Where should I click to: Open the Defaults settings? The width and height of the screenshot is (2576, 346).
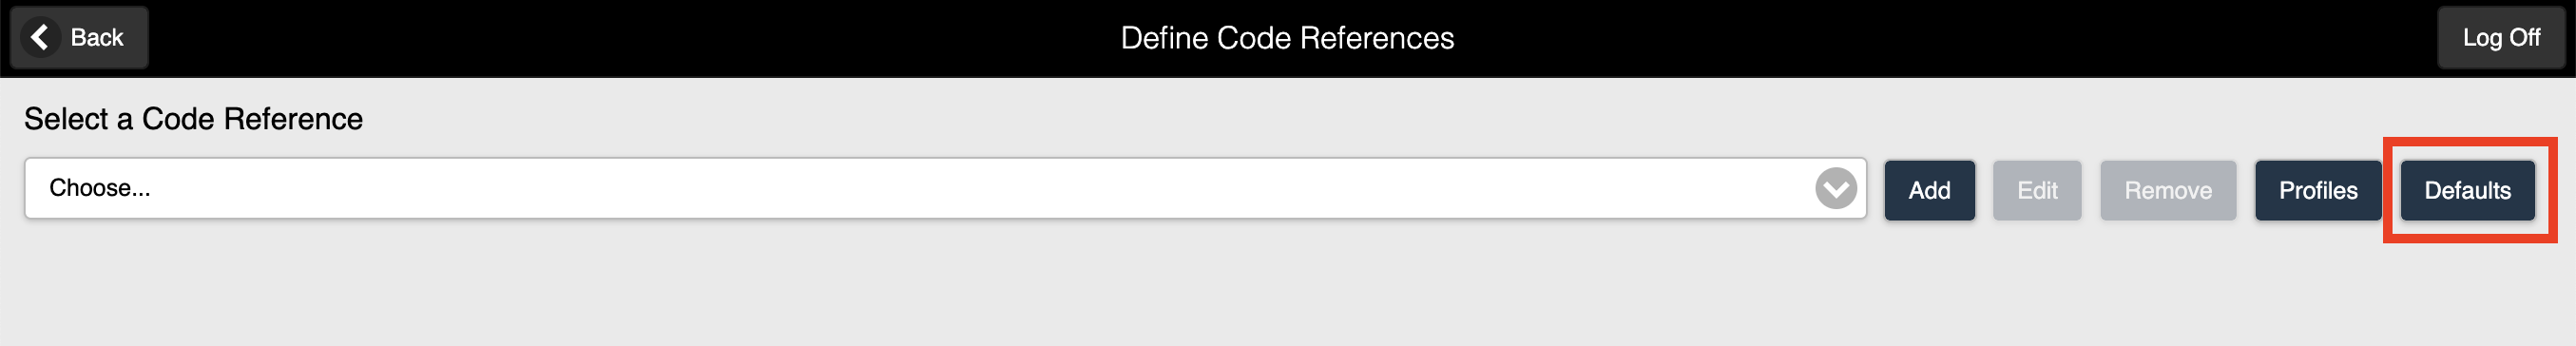[x=2467, y=190]
